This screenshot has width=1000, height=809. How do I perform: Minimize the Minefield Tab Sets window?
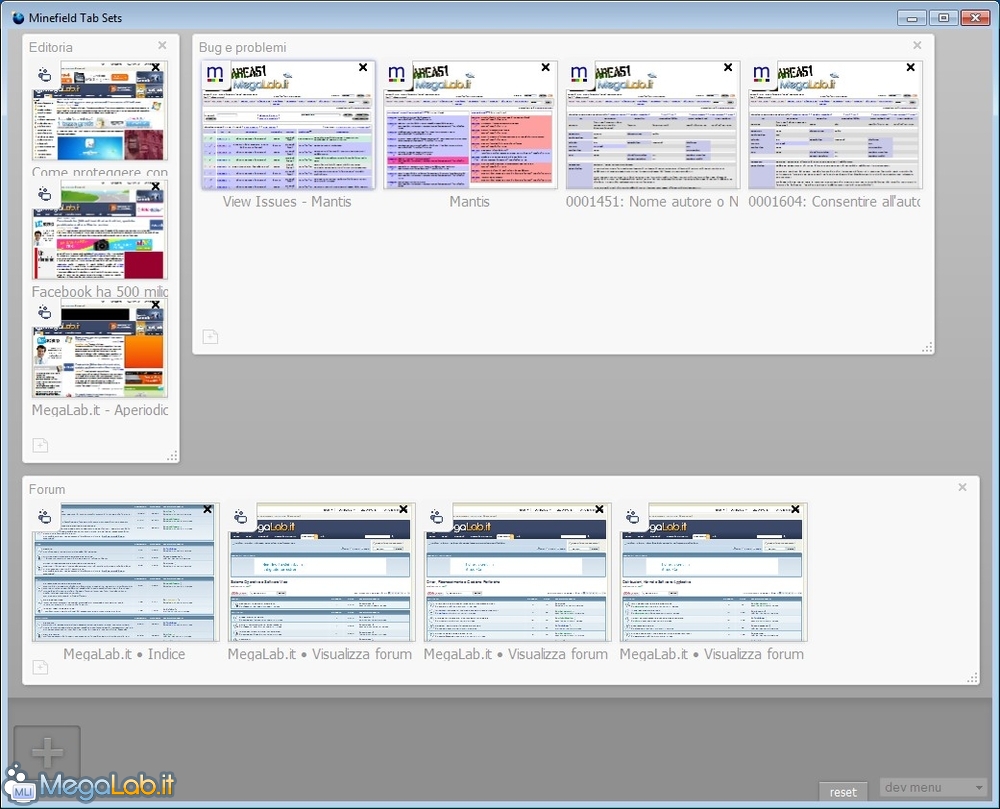tap(912, 18)
